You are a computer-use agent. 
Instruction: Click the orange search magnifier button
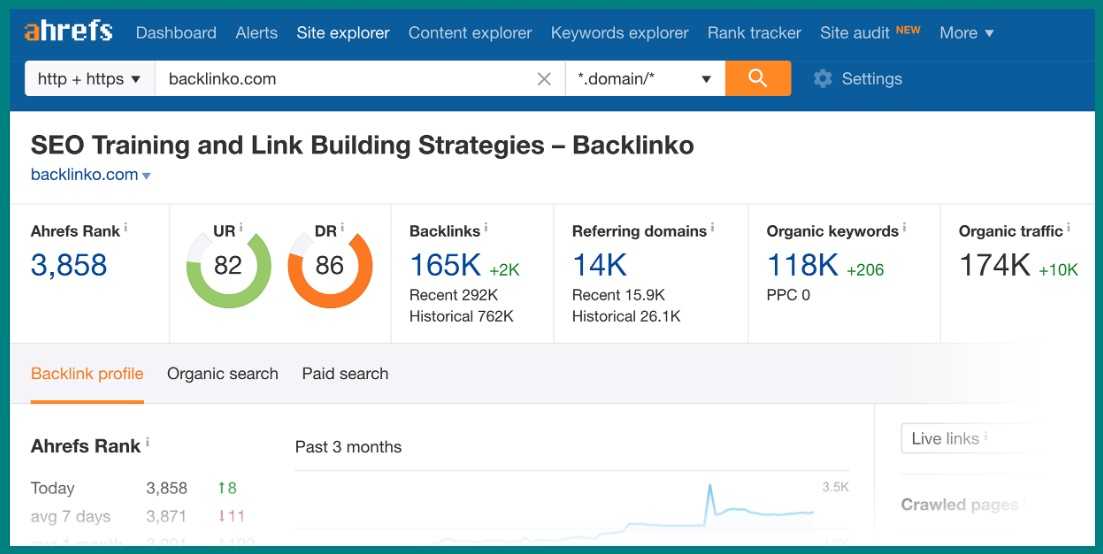[757, 79]
